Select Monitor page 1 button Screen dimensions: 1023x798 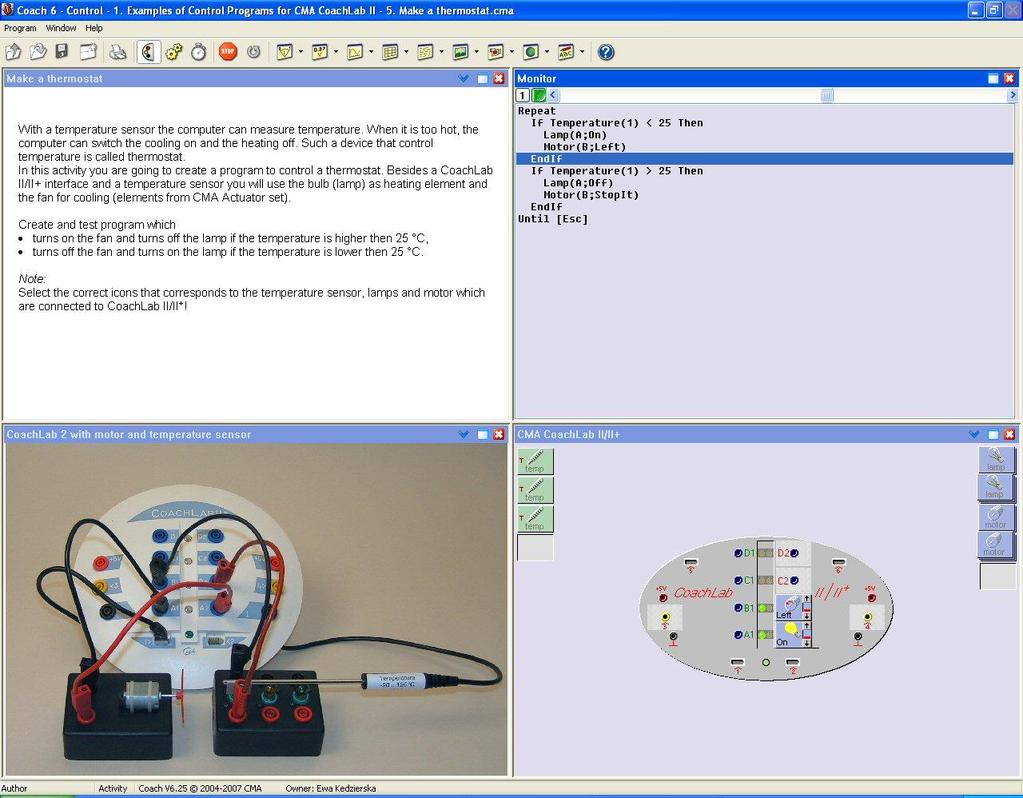(x=523, y=95)
